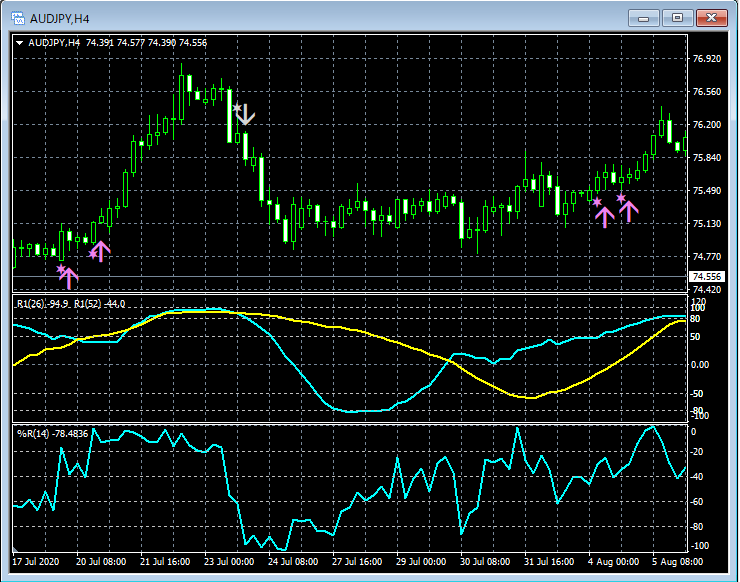The width and height of the screenshot is (740, 582).
Task: Click the 4 Aug 00:00 time axis label
Action: click(x=614, y=562)
